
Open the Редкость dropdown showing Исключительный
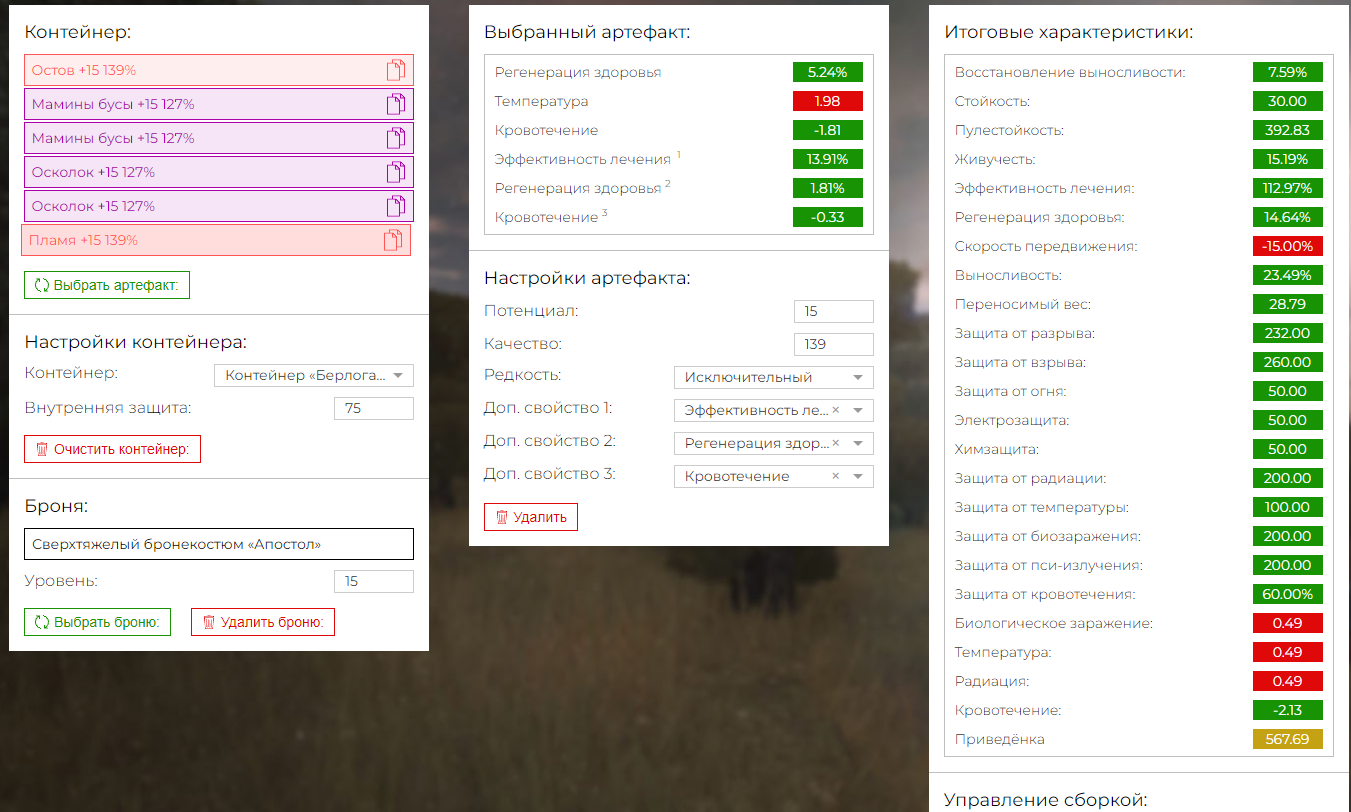click(x=774, y=378)
